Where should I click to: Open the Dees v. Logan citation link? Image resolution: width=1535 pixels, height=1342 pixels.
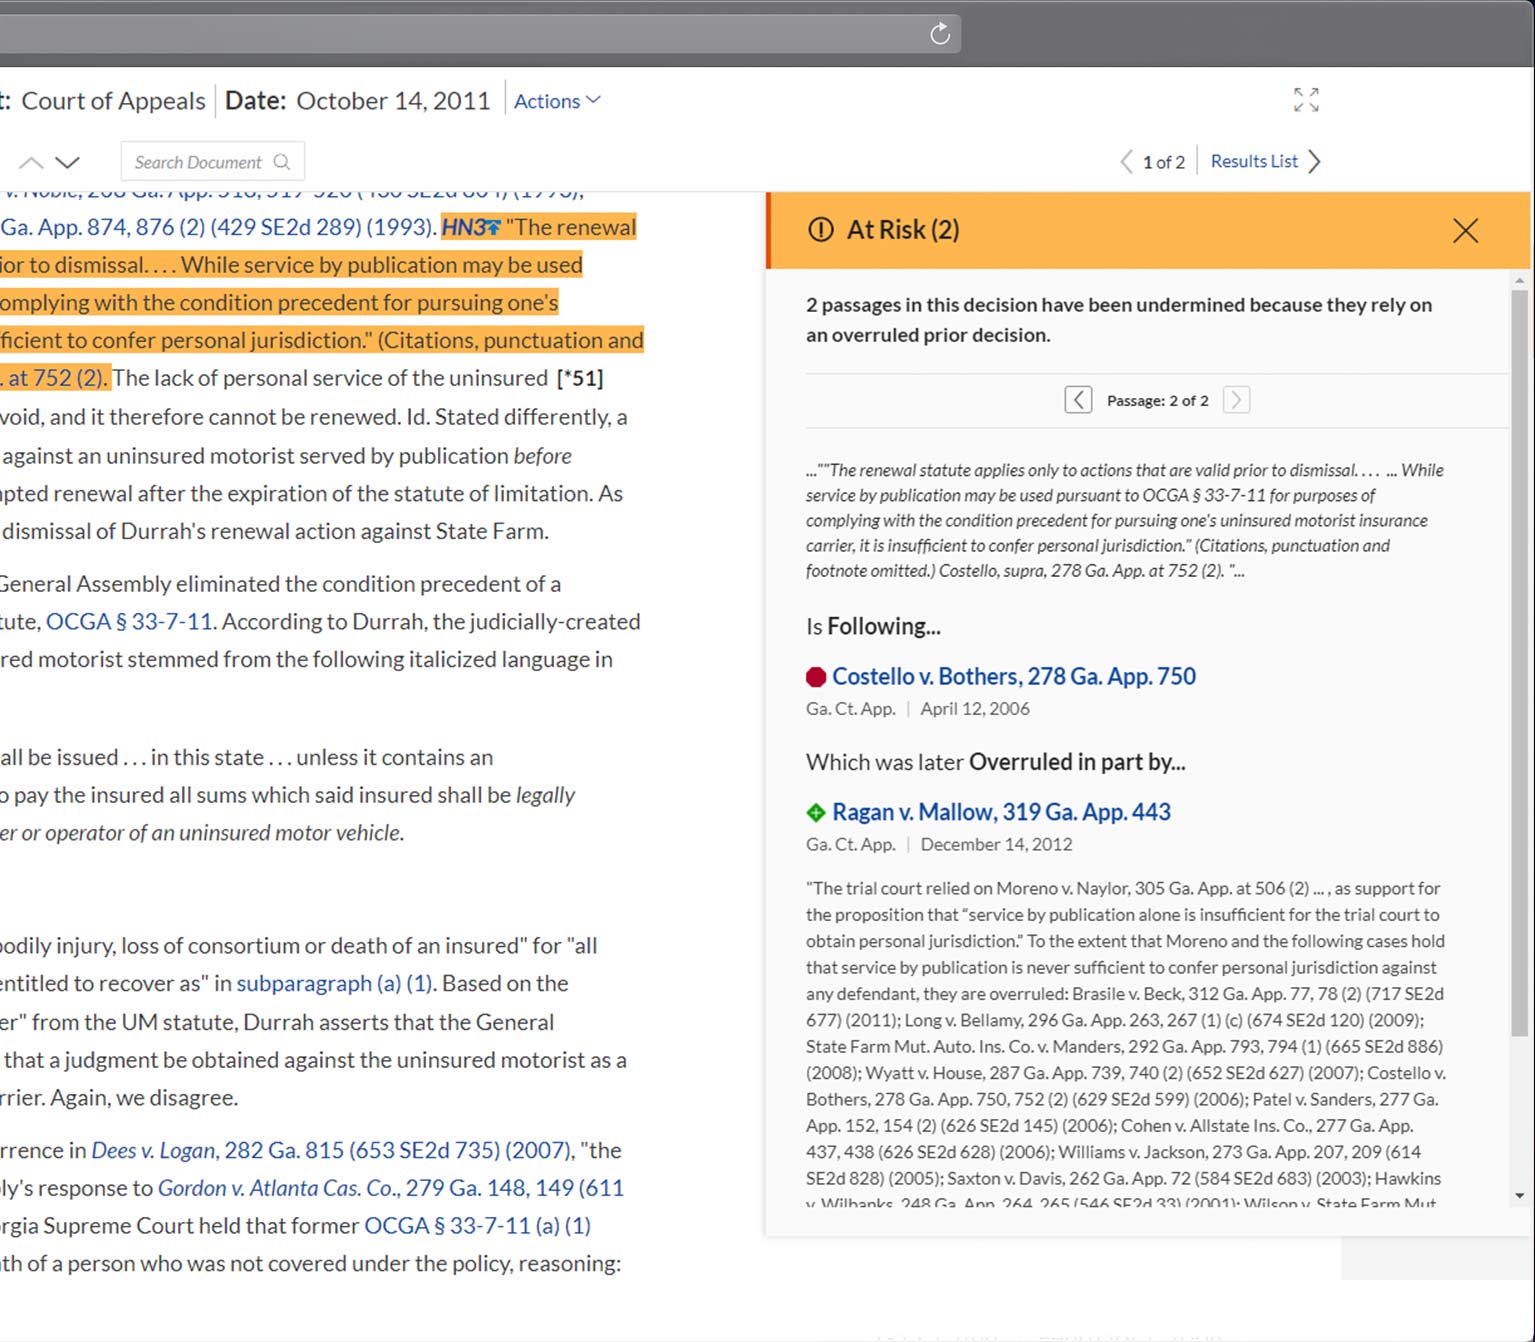[330, 1150]
